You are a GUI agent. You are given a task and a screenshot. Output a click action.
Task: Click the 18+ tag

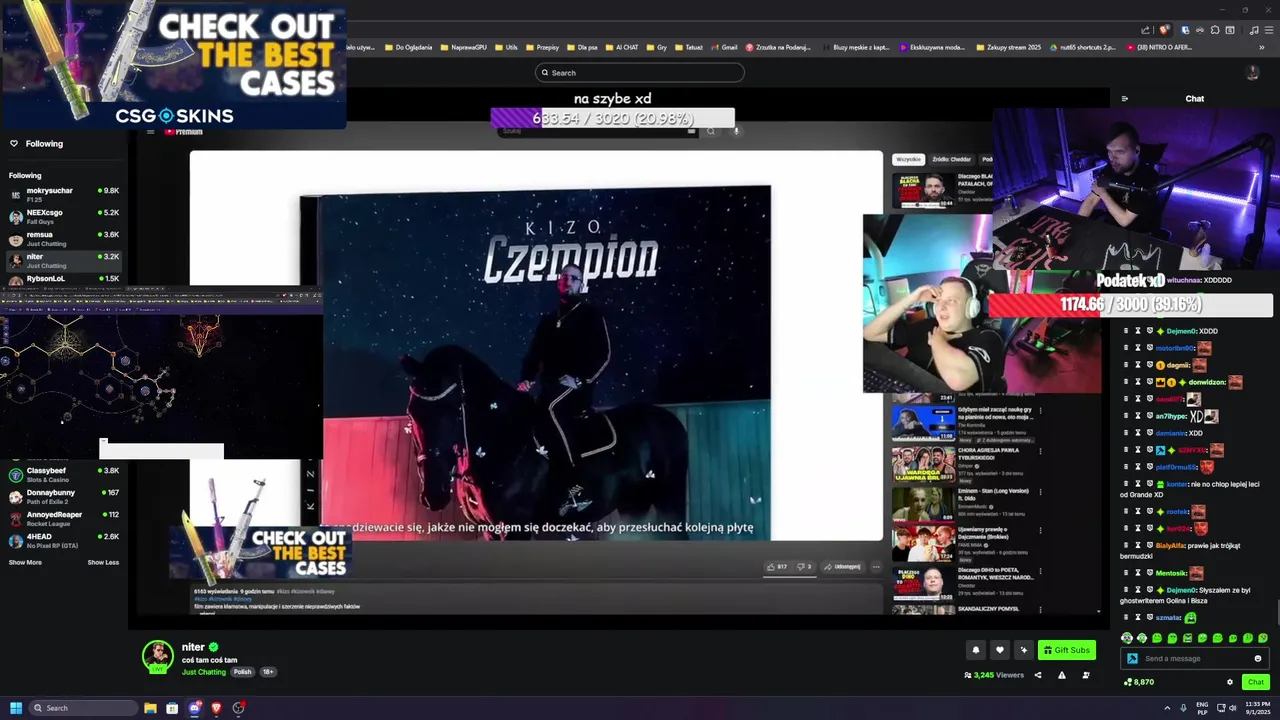tap(268, 672)
